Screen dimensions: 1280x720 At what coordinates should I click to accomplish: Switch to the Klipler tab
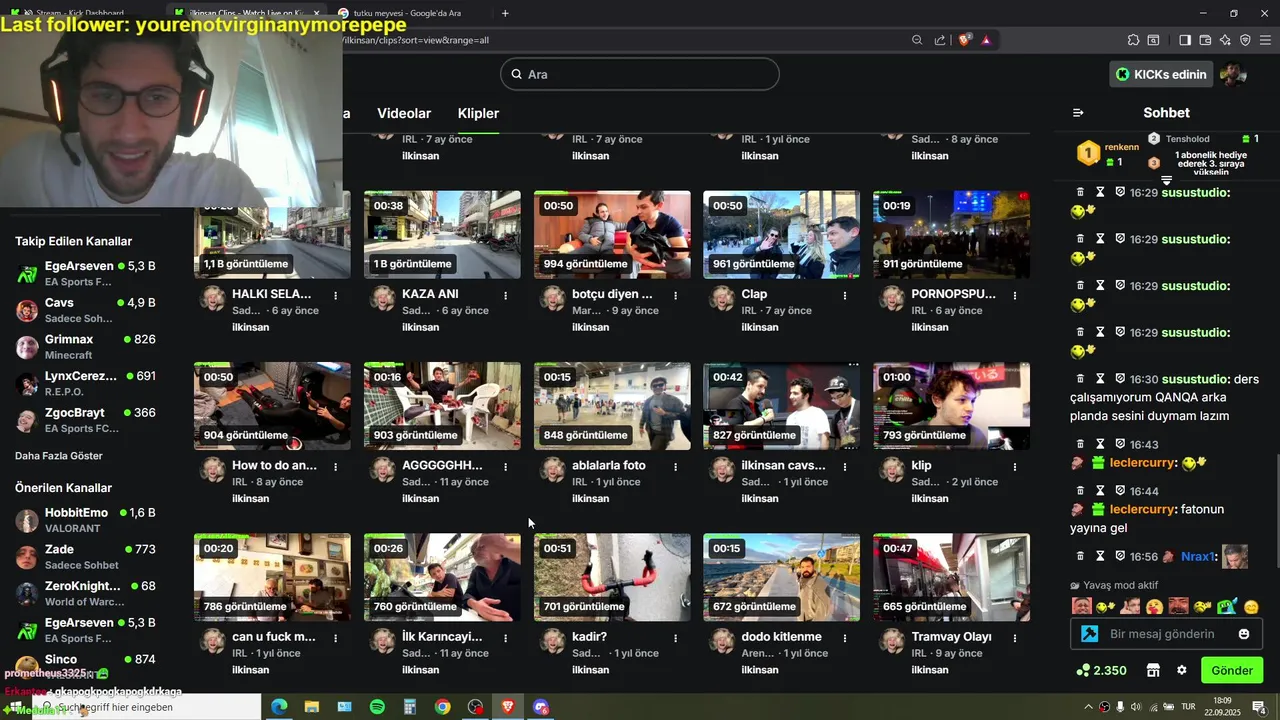point(478,113)
